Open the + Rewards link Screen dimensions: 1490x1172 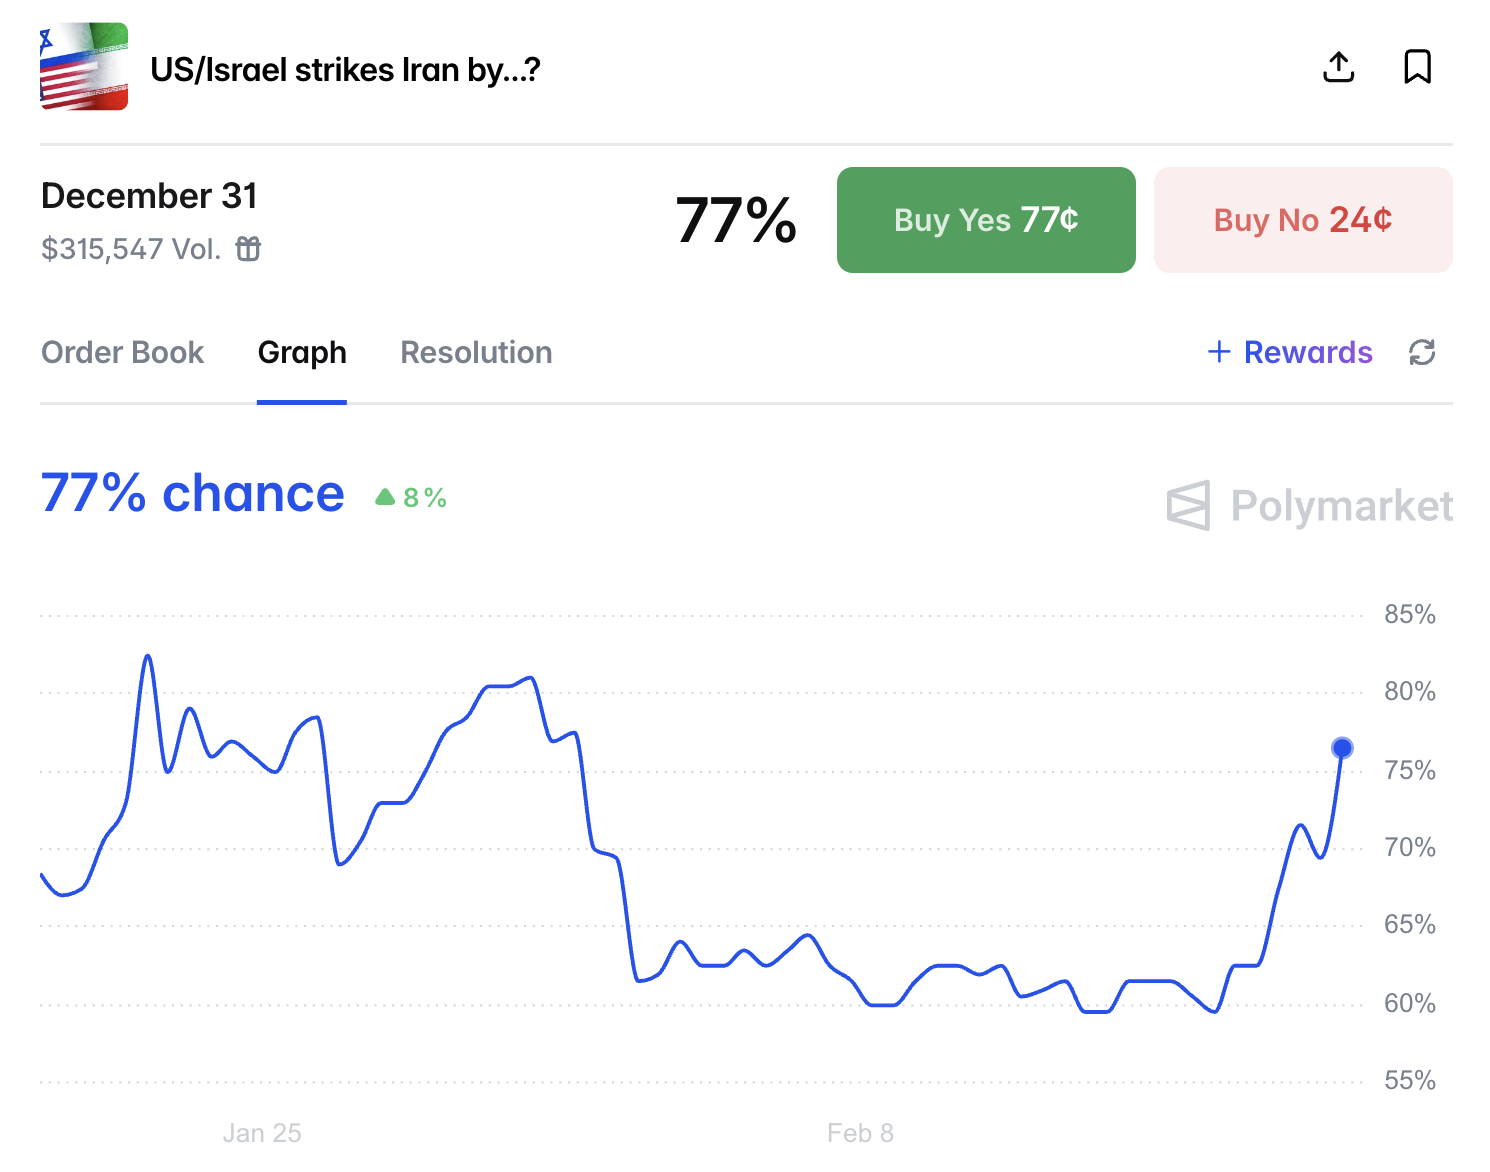point(1290,352)
